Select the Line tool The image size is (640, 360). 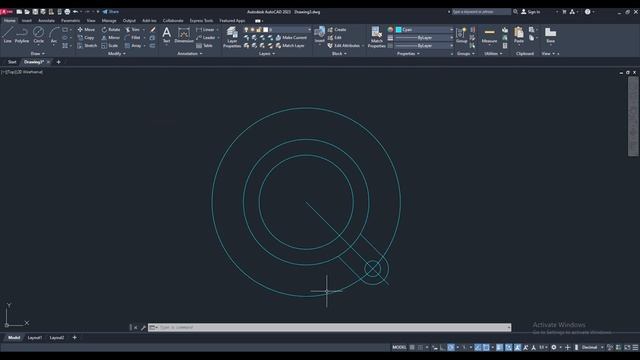coord(7,35)
